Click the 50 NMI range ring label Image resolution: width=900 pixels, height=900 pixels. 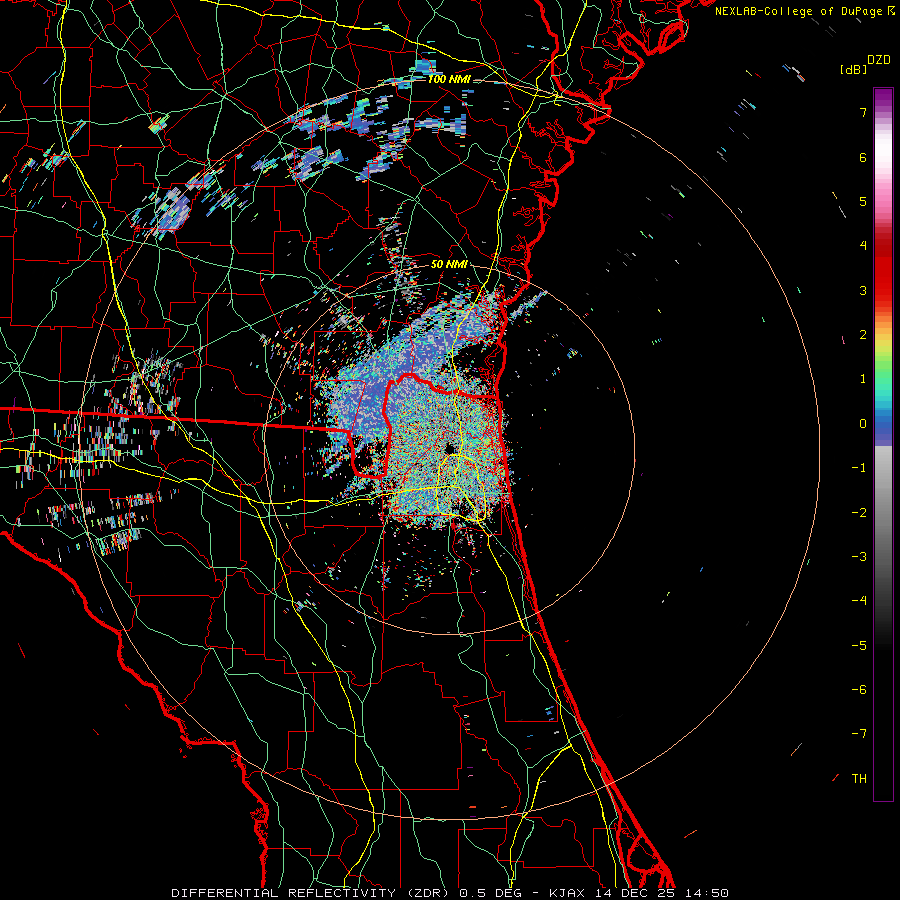(449, 265)
